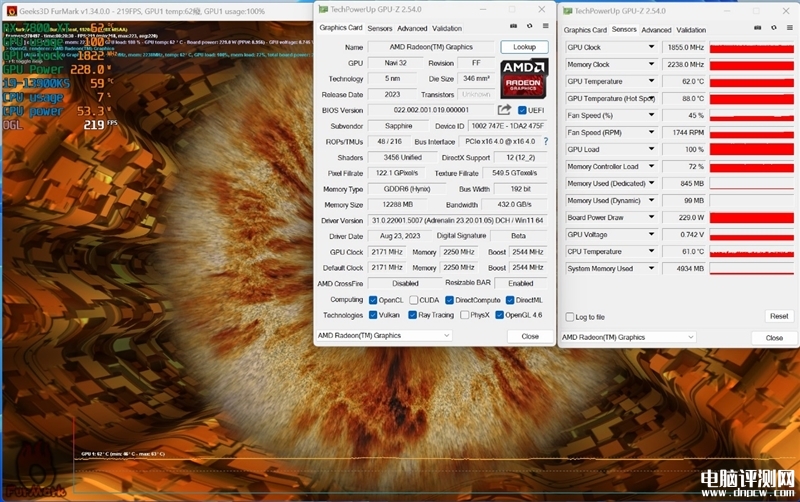Click the GPU Name field
This screenshot has width=800, height=502.
[x=431, y=47]
